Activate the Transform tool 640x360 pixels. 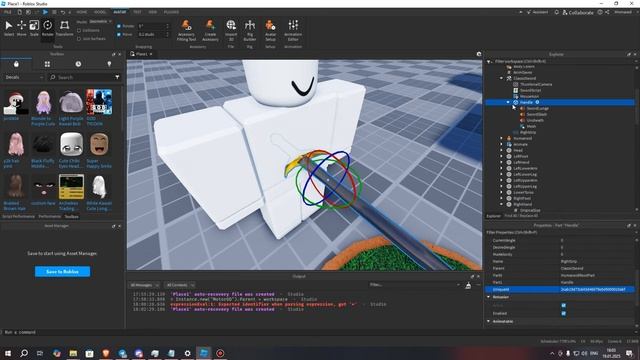64,28
